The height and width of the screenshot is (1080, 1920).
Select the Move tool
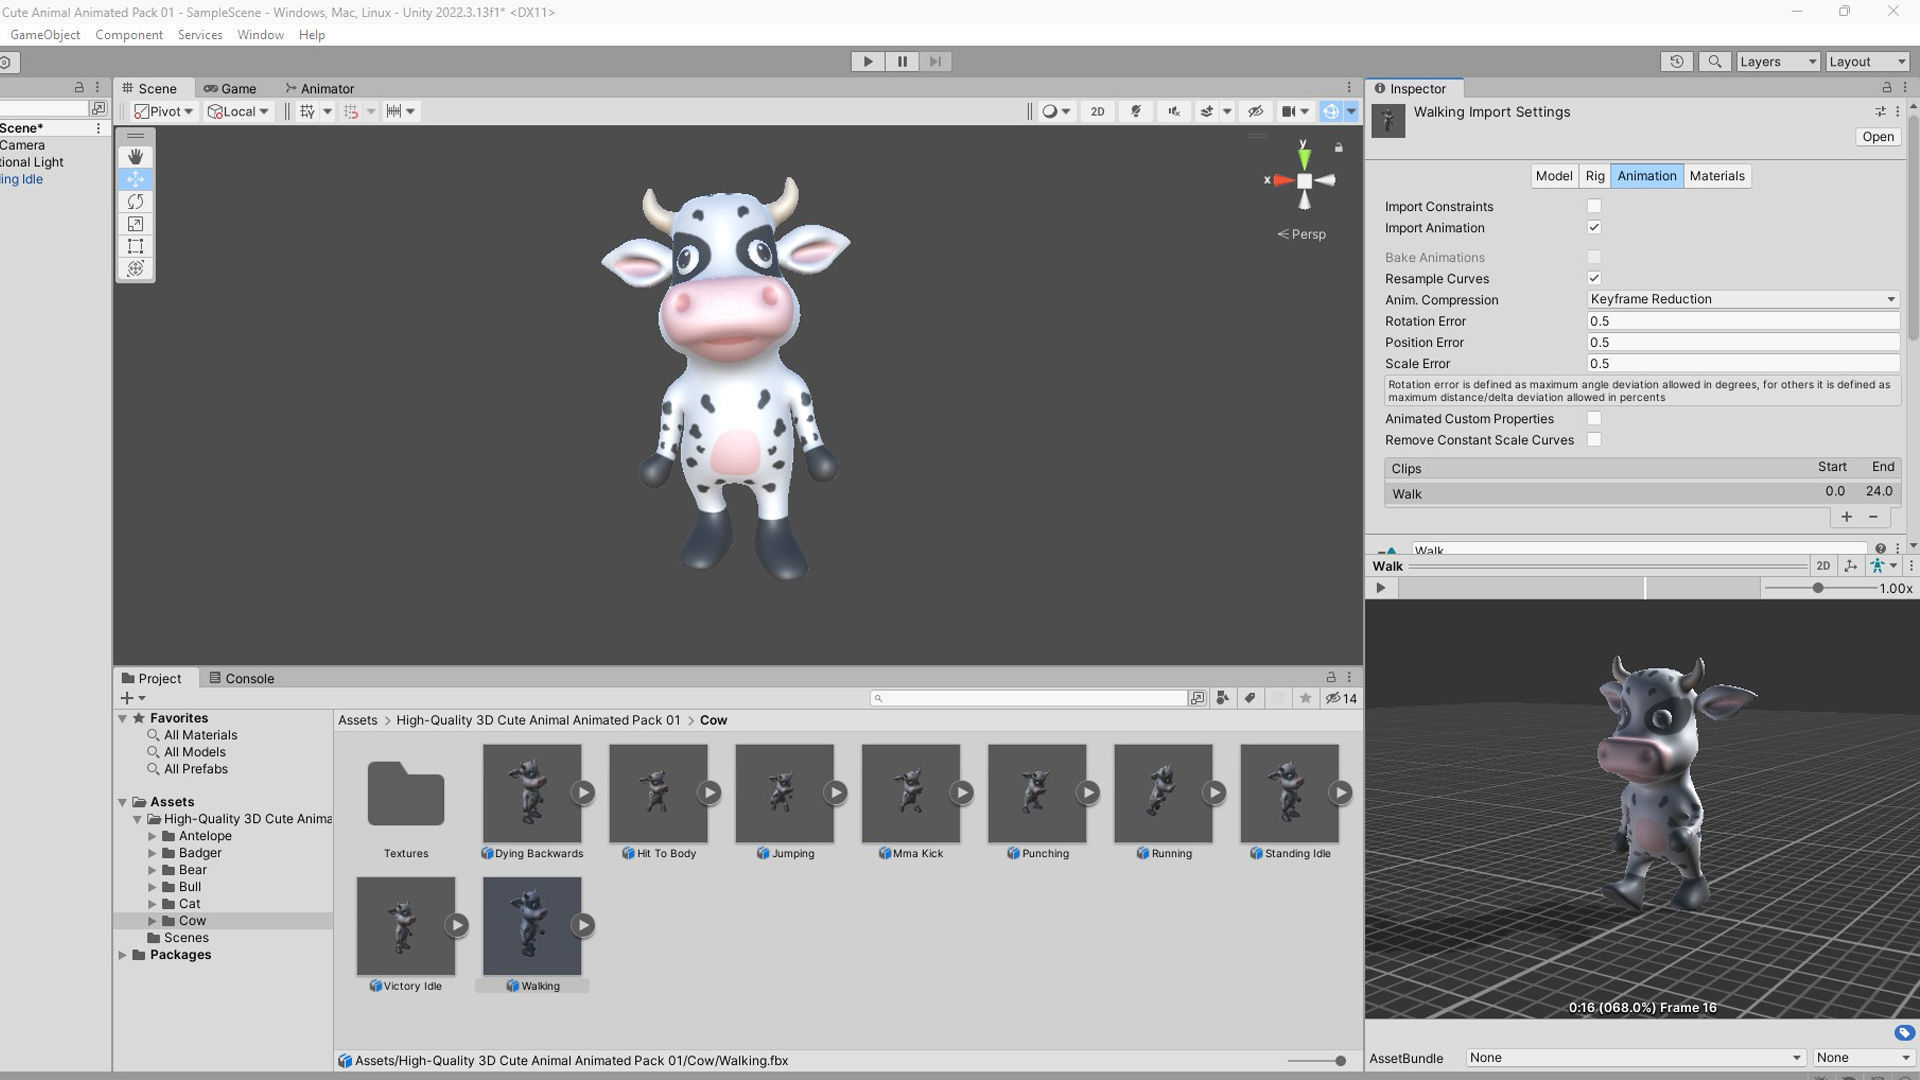(x=136, y=179)
